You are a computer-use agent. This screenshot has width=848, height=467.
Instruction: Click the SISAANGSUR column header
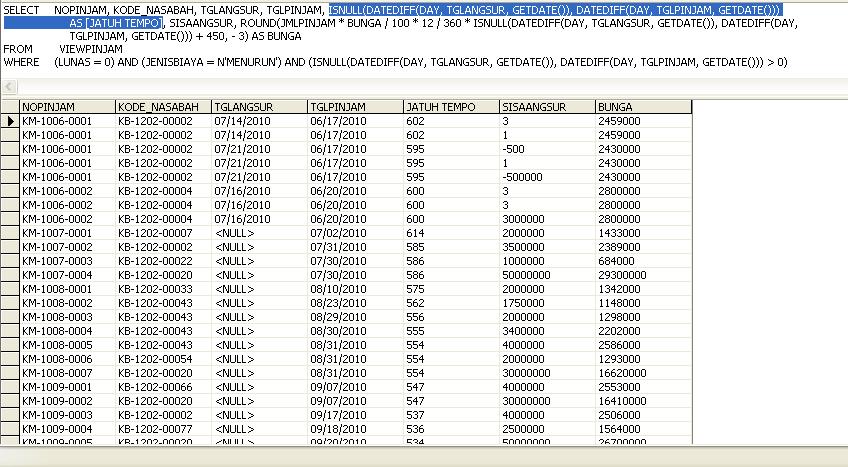click(547, 107)
